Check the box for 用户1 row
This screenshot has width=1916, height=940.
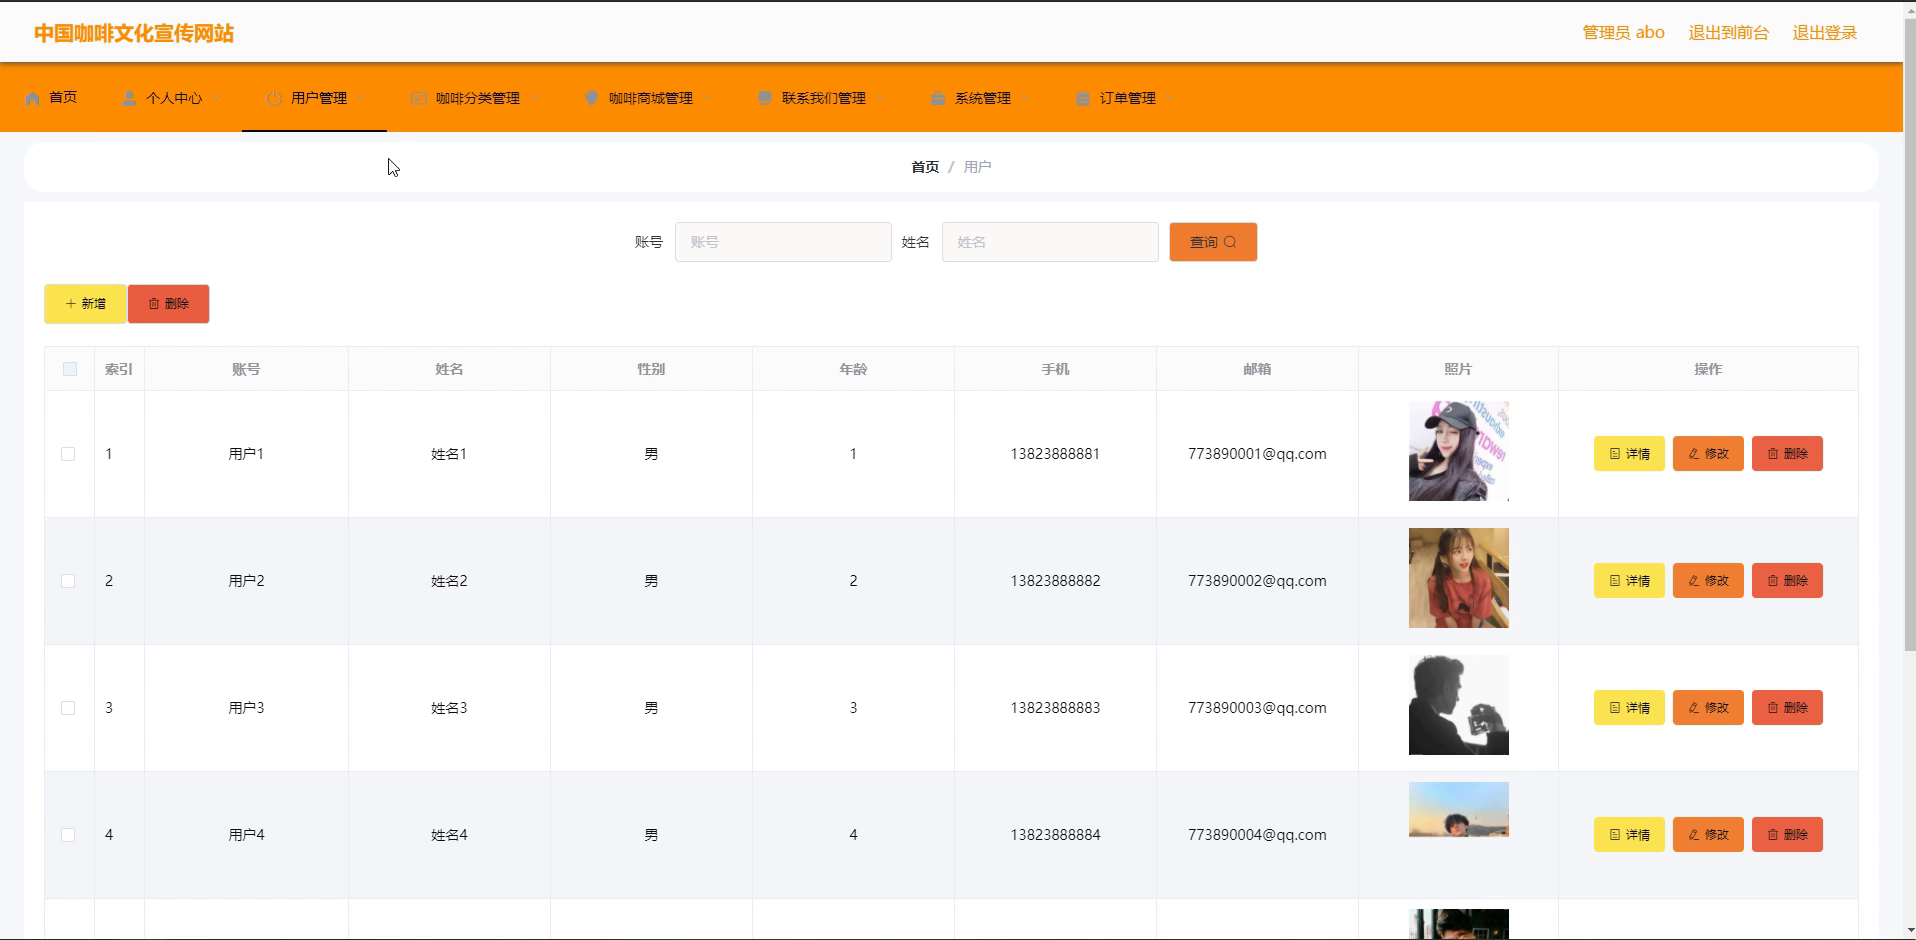click(x=68, y=454)
